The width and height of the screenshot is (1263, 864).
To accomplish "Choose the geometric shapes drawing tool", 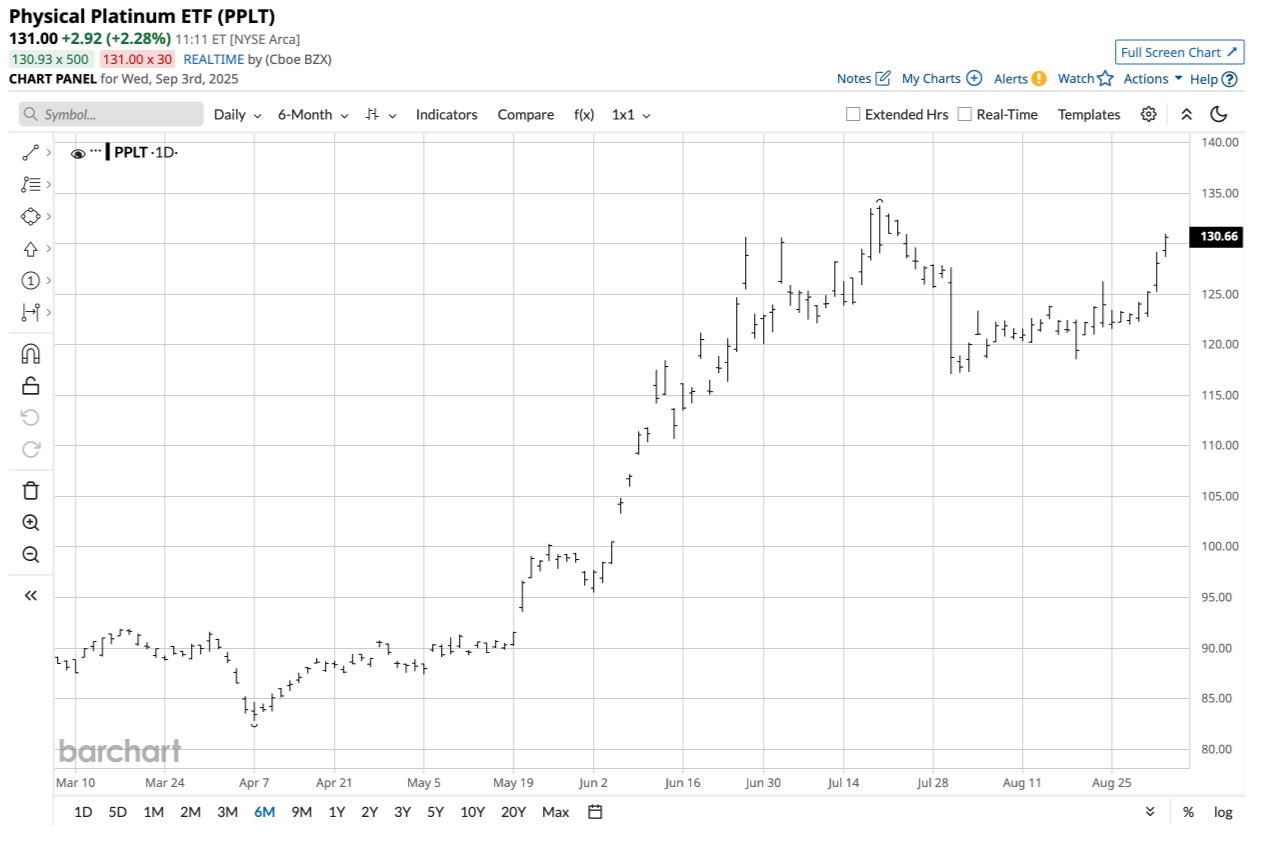I will coord(30,216).
